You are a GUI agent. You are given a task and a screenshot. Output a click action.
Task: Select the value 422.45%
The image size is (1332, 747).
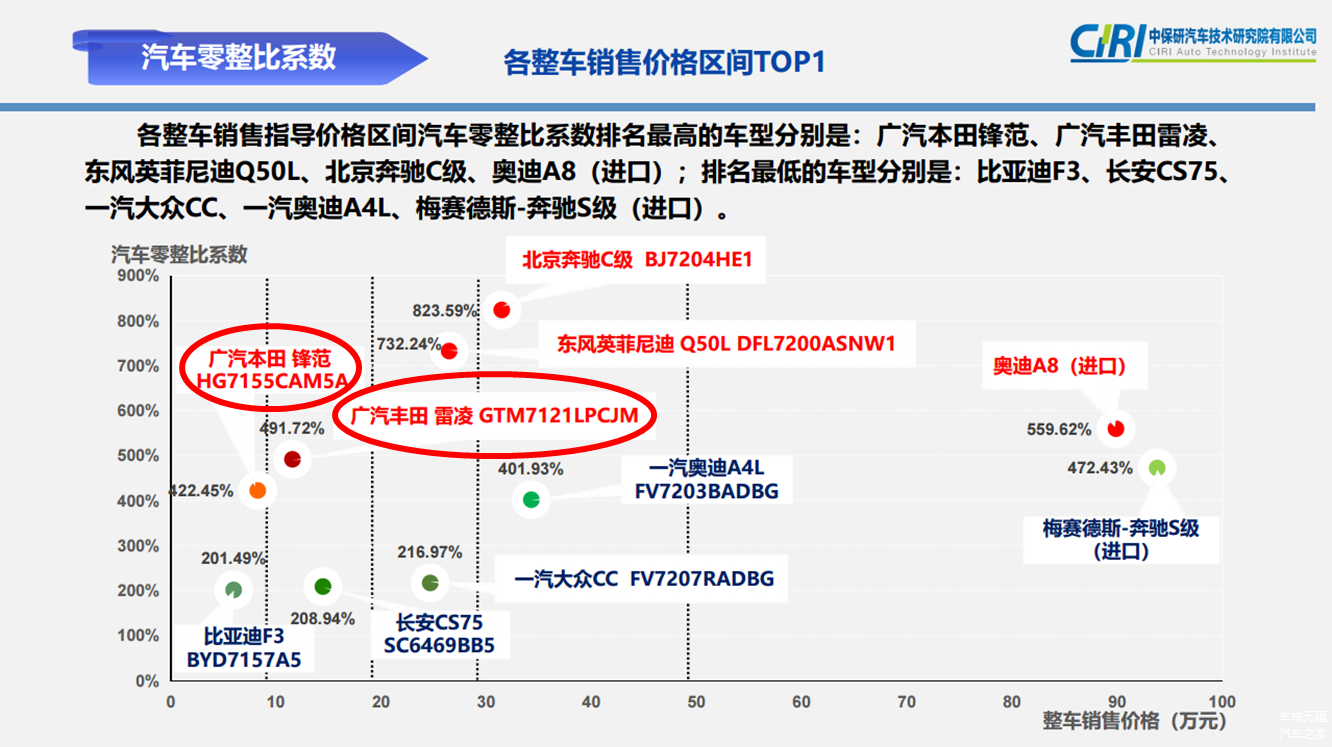click(202, 491)
